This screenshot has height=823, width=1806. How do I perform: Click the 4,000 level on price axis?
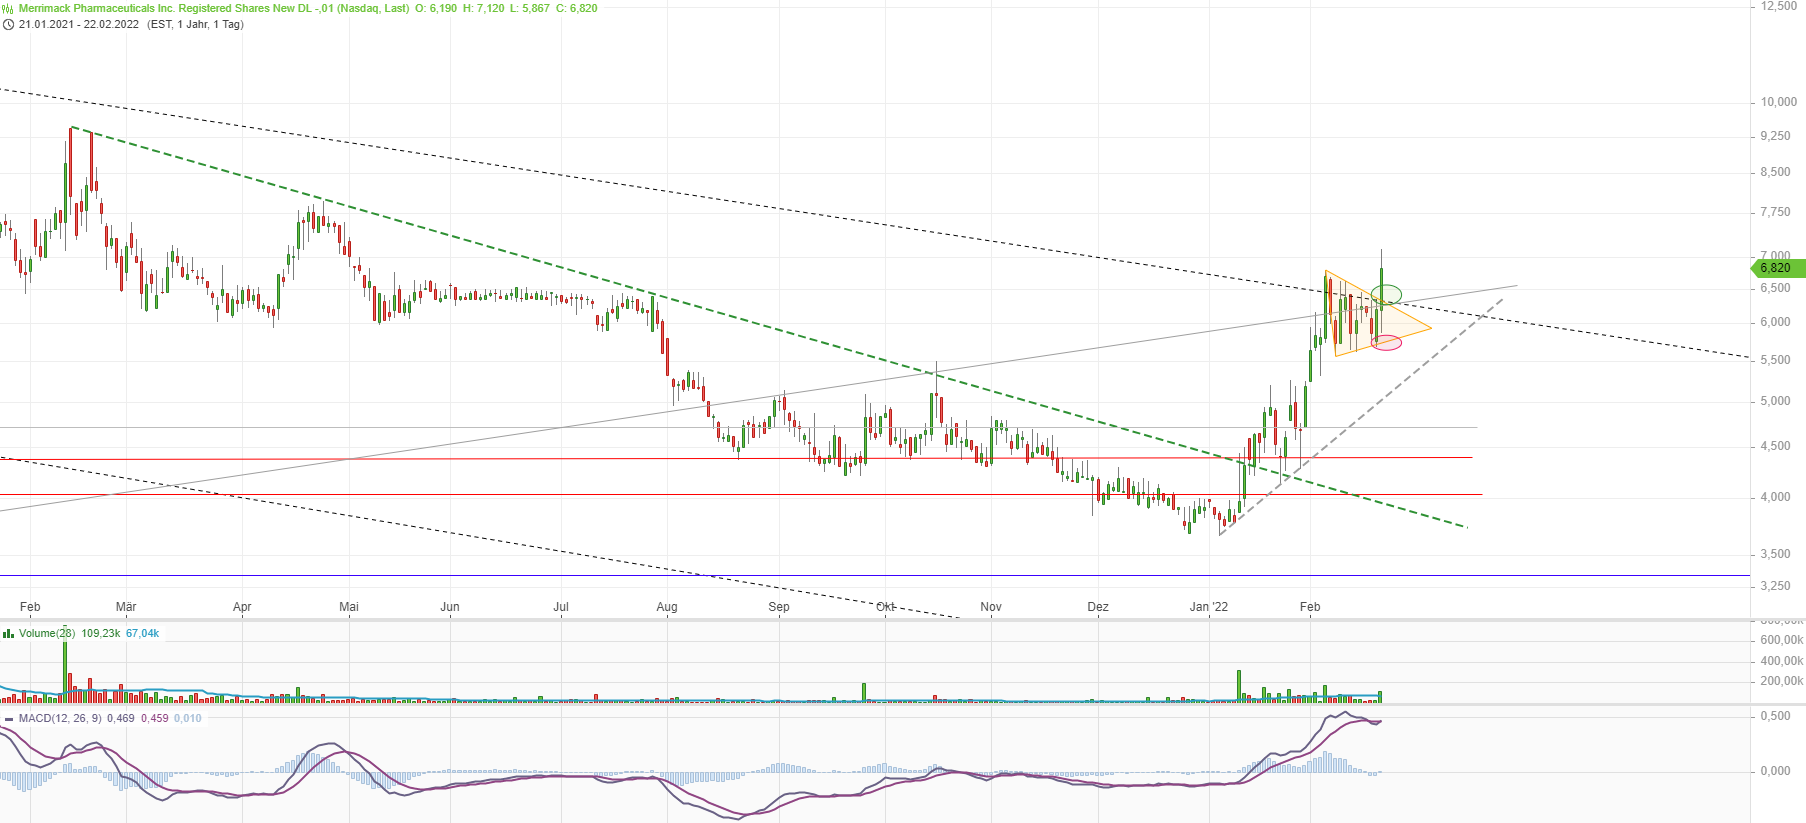[1776, 497]
